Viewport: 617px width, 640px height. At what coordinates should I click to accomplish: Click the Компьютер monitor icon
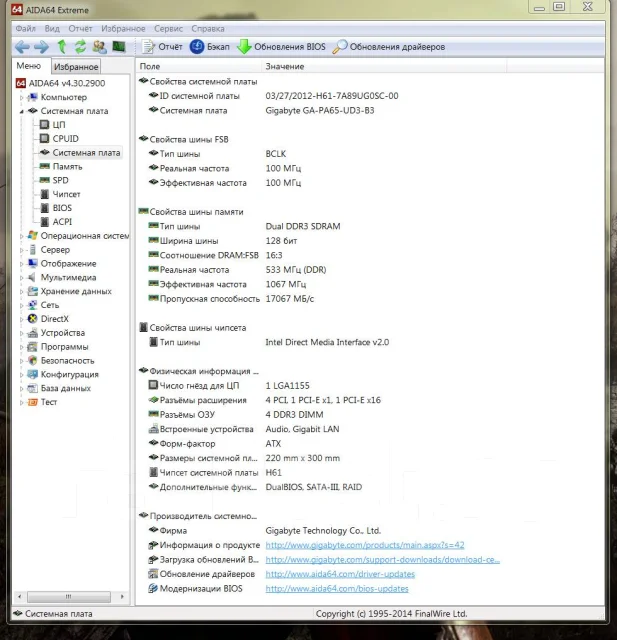click(x=32, y=97)
